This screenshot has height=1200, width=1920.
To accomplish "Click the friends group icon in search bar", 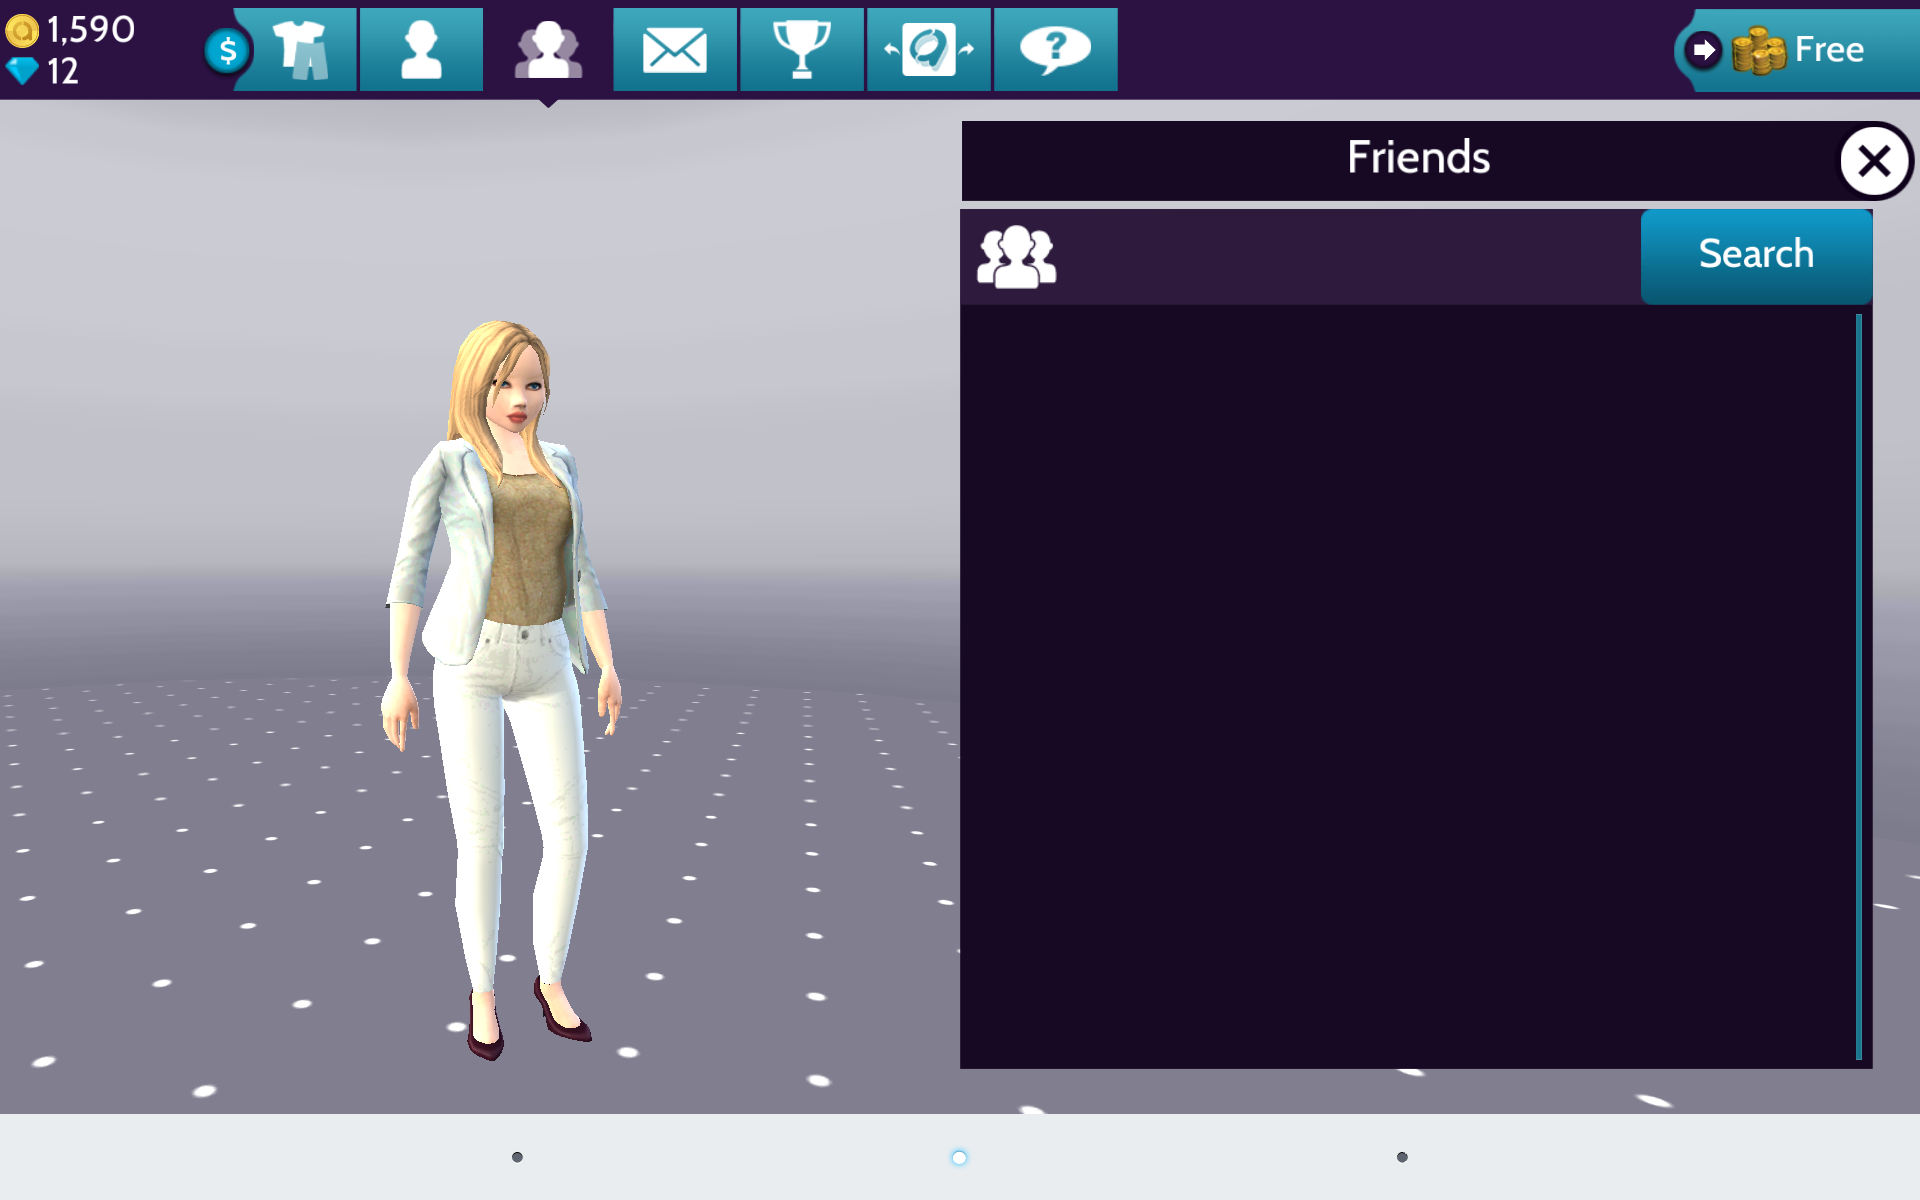I will 1016,257.
